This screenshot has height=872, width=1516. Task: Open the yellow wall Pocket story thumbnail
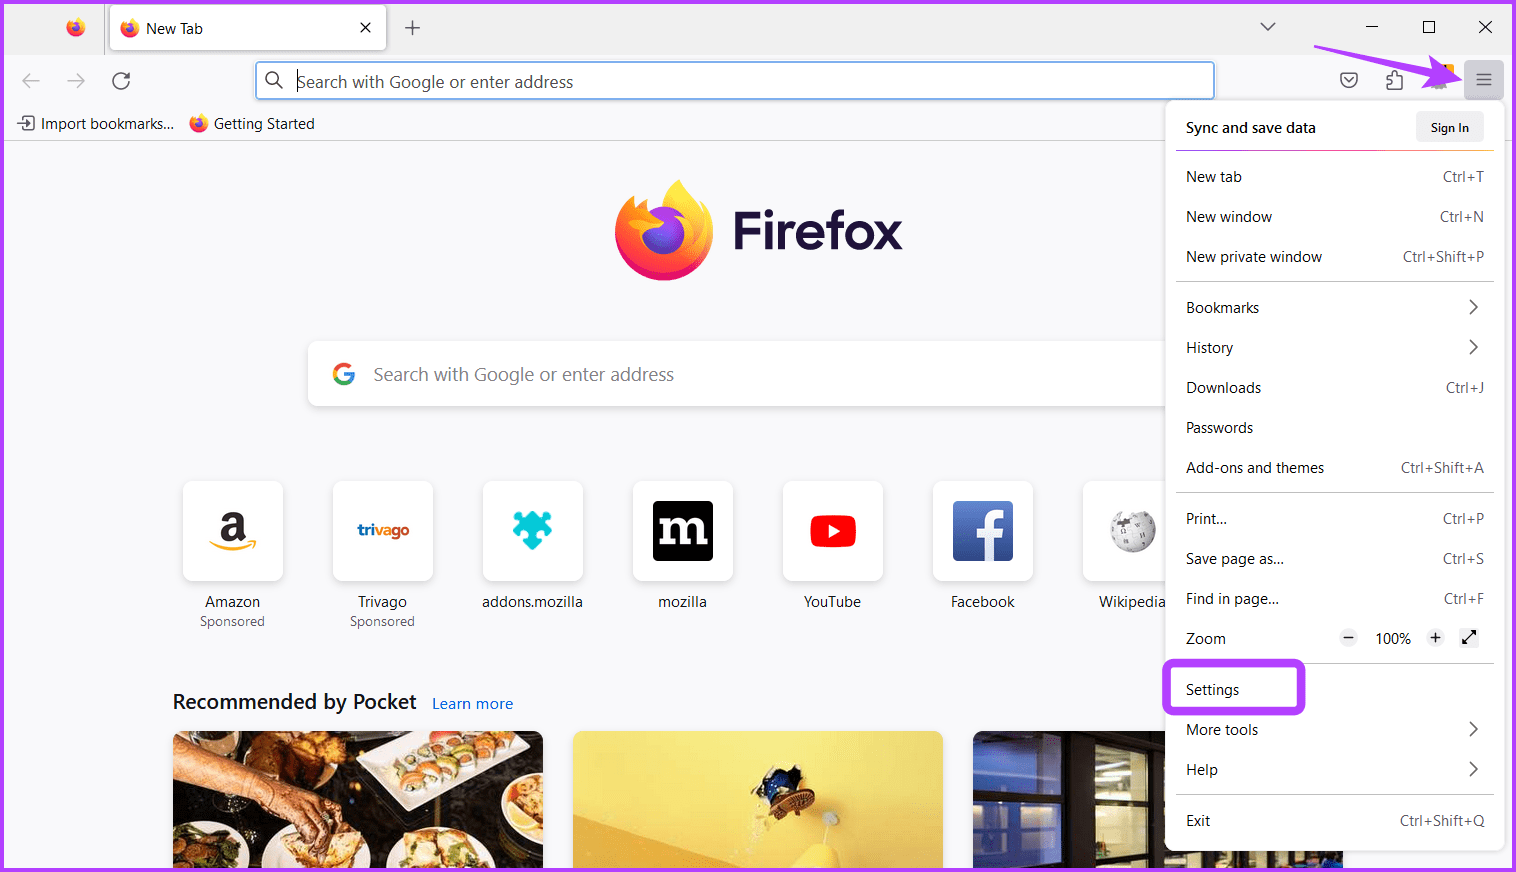coord(758,799)
